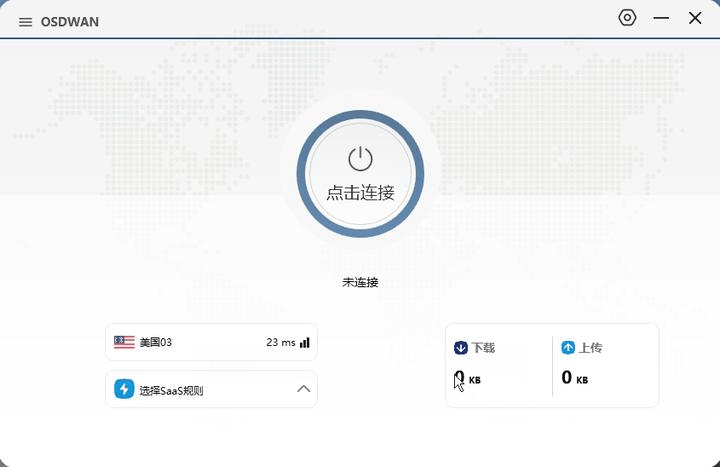The width and height of the screenshot is (720, 467).
Task: Click the upload arrow icon
Action: point(568,348)
